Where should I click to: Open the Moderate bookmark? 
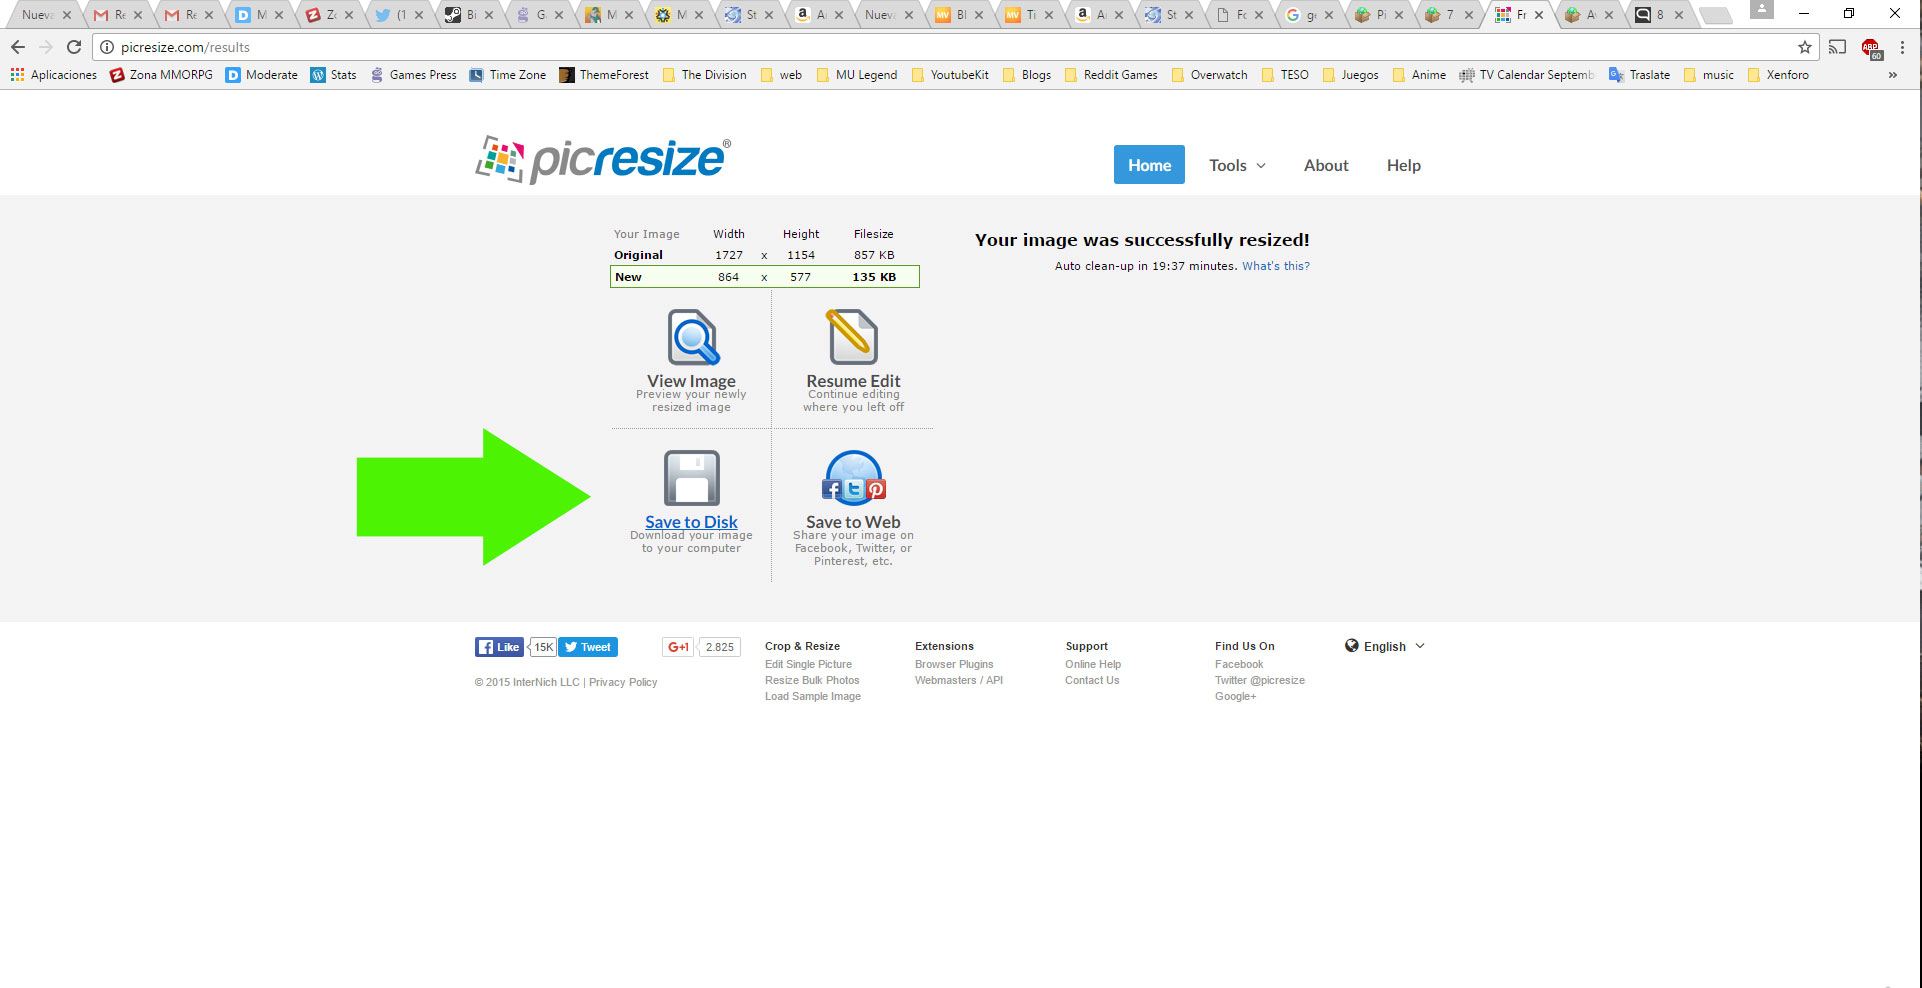pyautogui.click(x=262, y=75)
